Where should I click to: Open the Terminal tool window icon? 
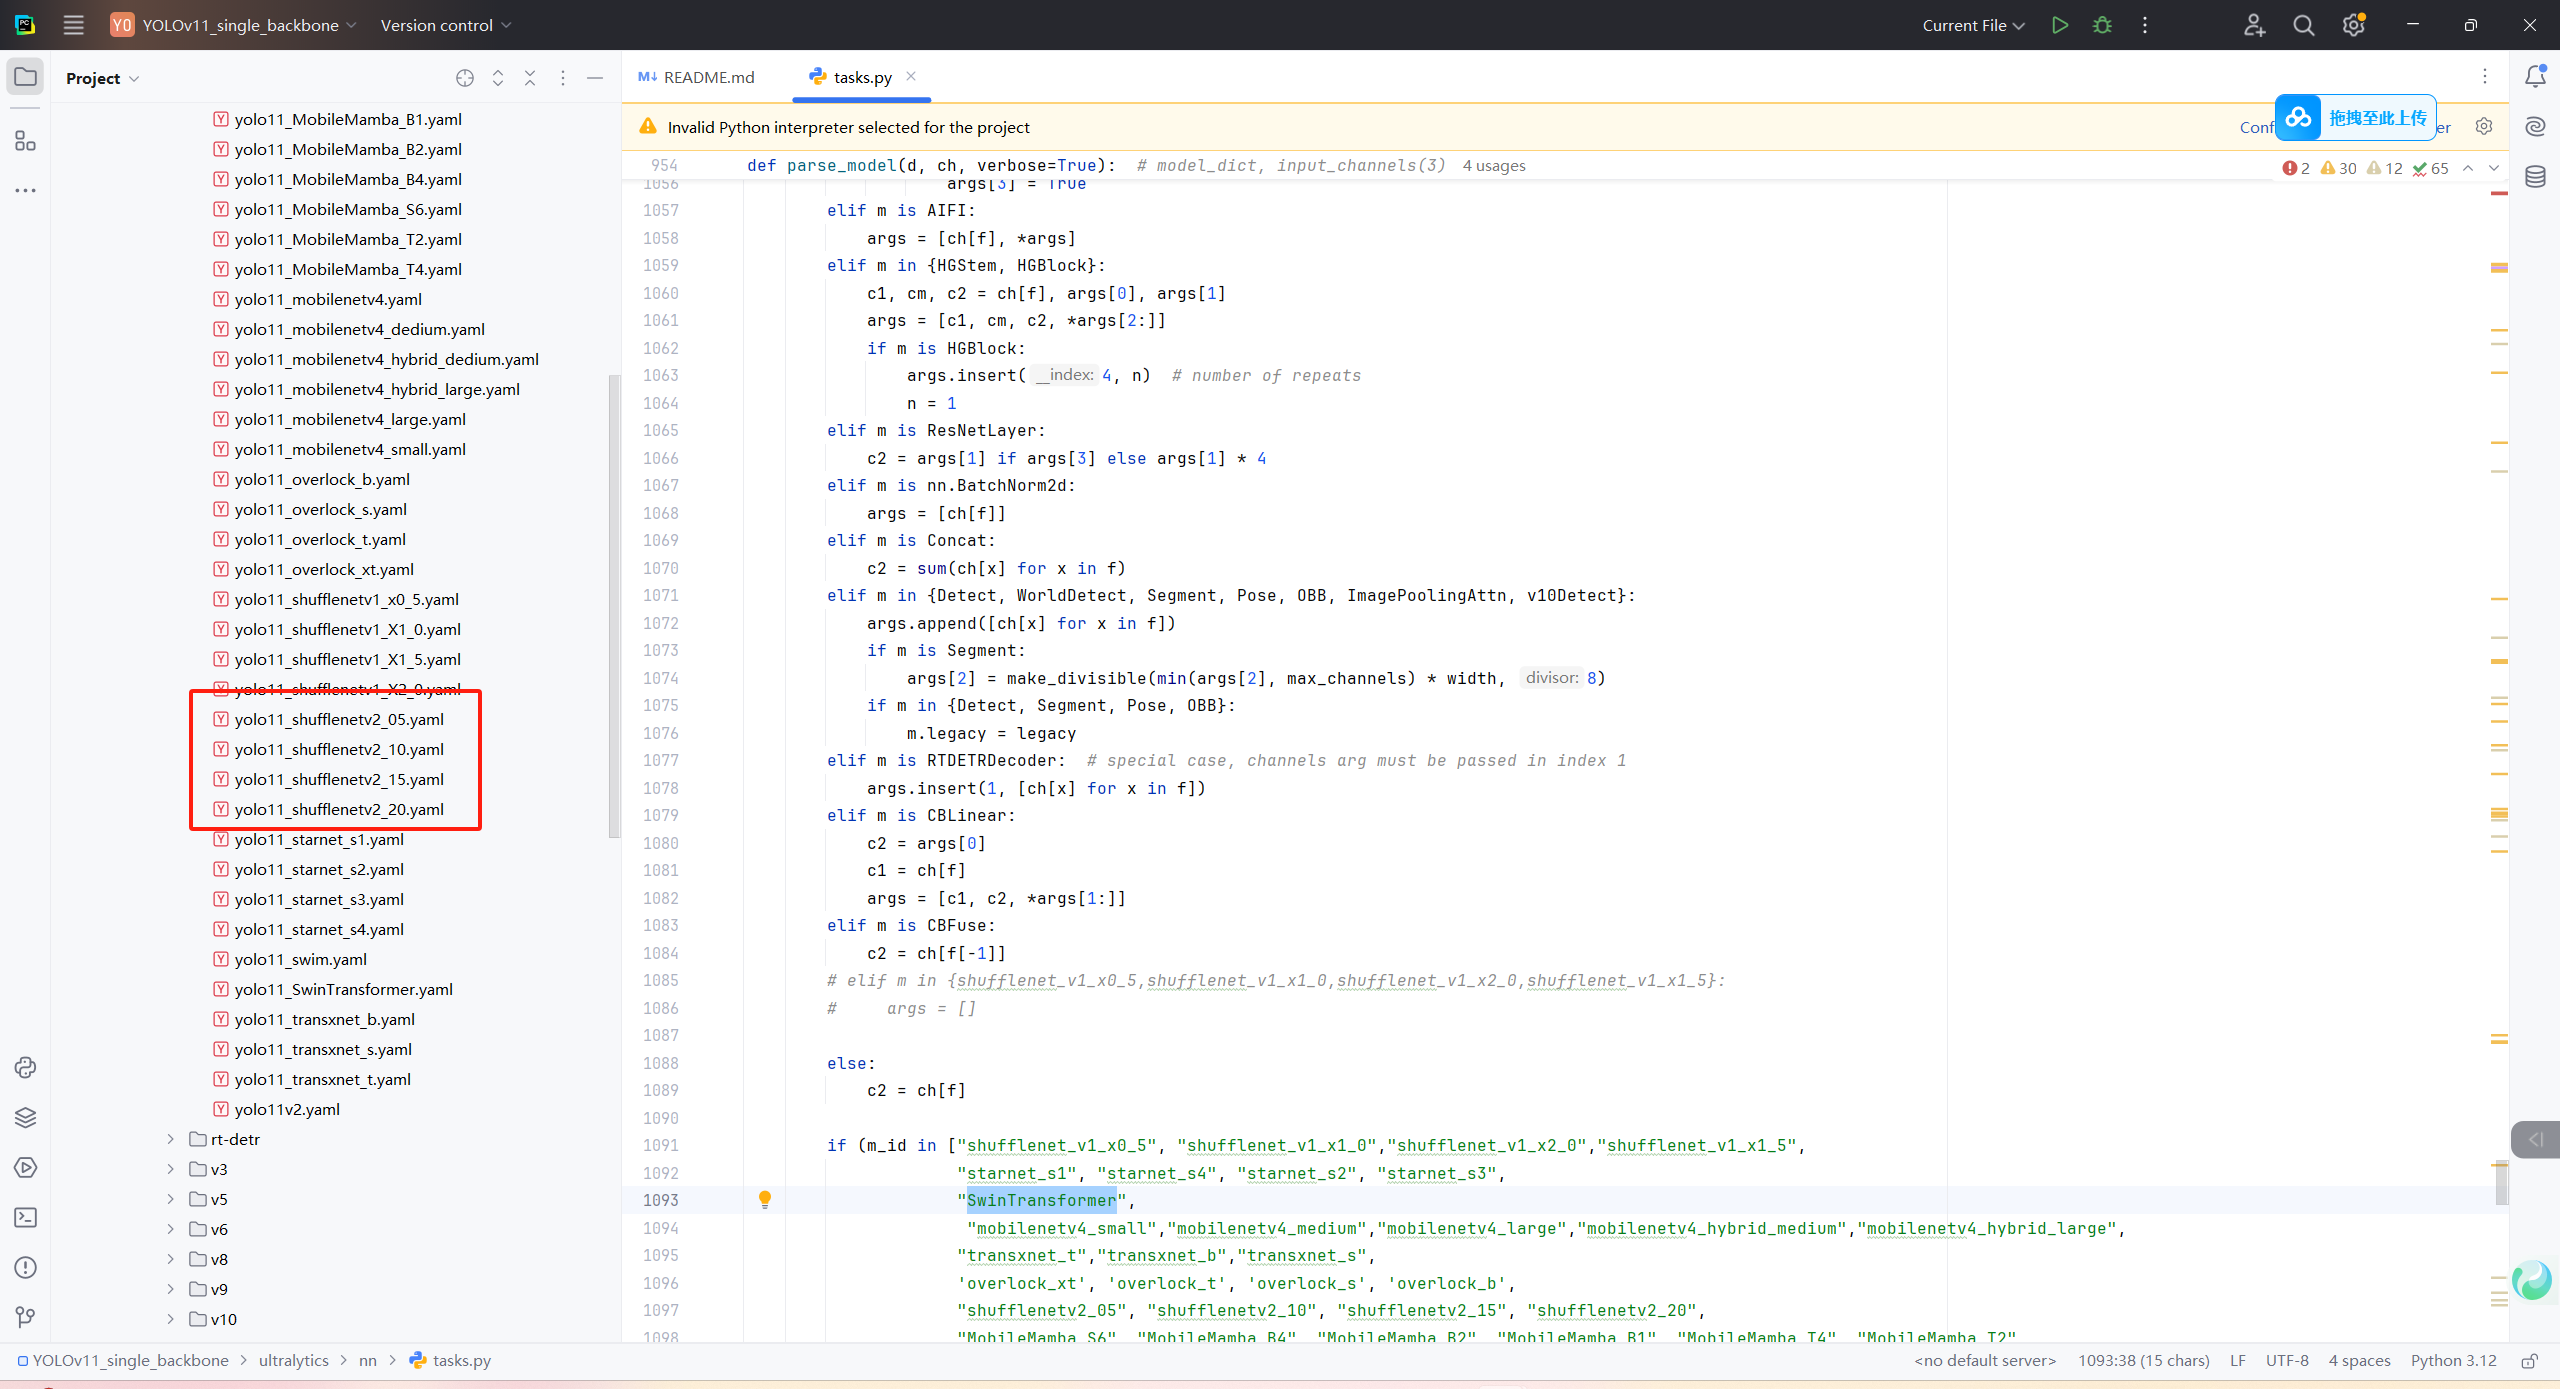pyautogui.click(x=25, y=1217)
